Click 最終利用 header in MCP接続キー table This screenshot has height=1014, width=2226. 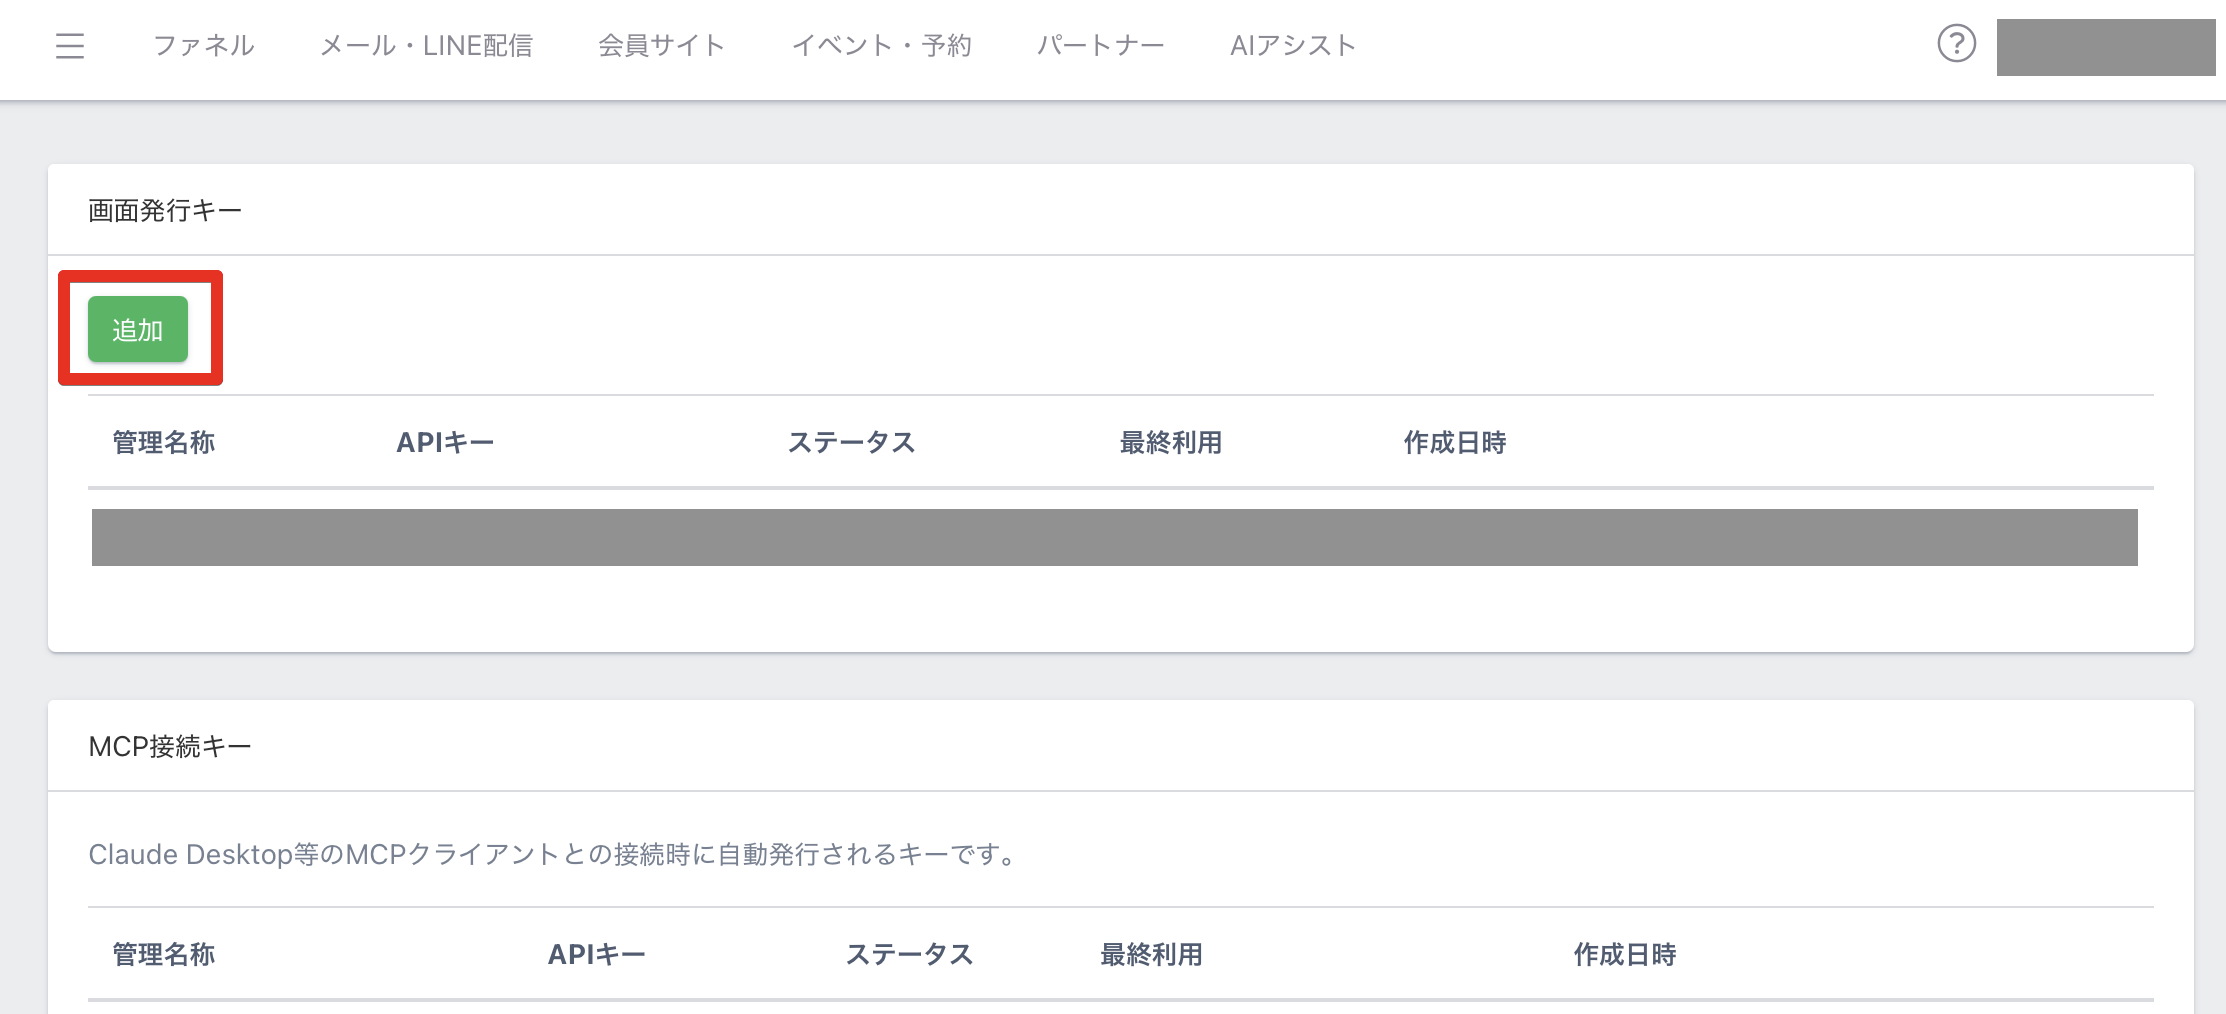point(1151,954)
